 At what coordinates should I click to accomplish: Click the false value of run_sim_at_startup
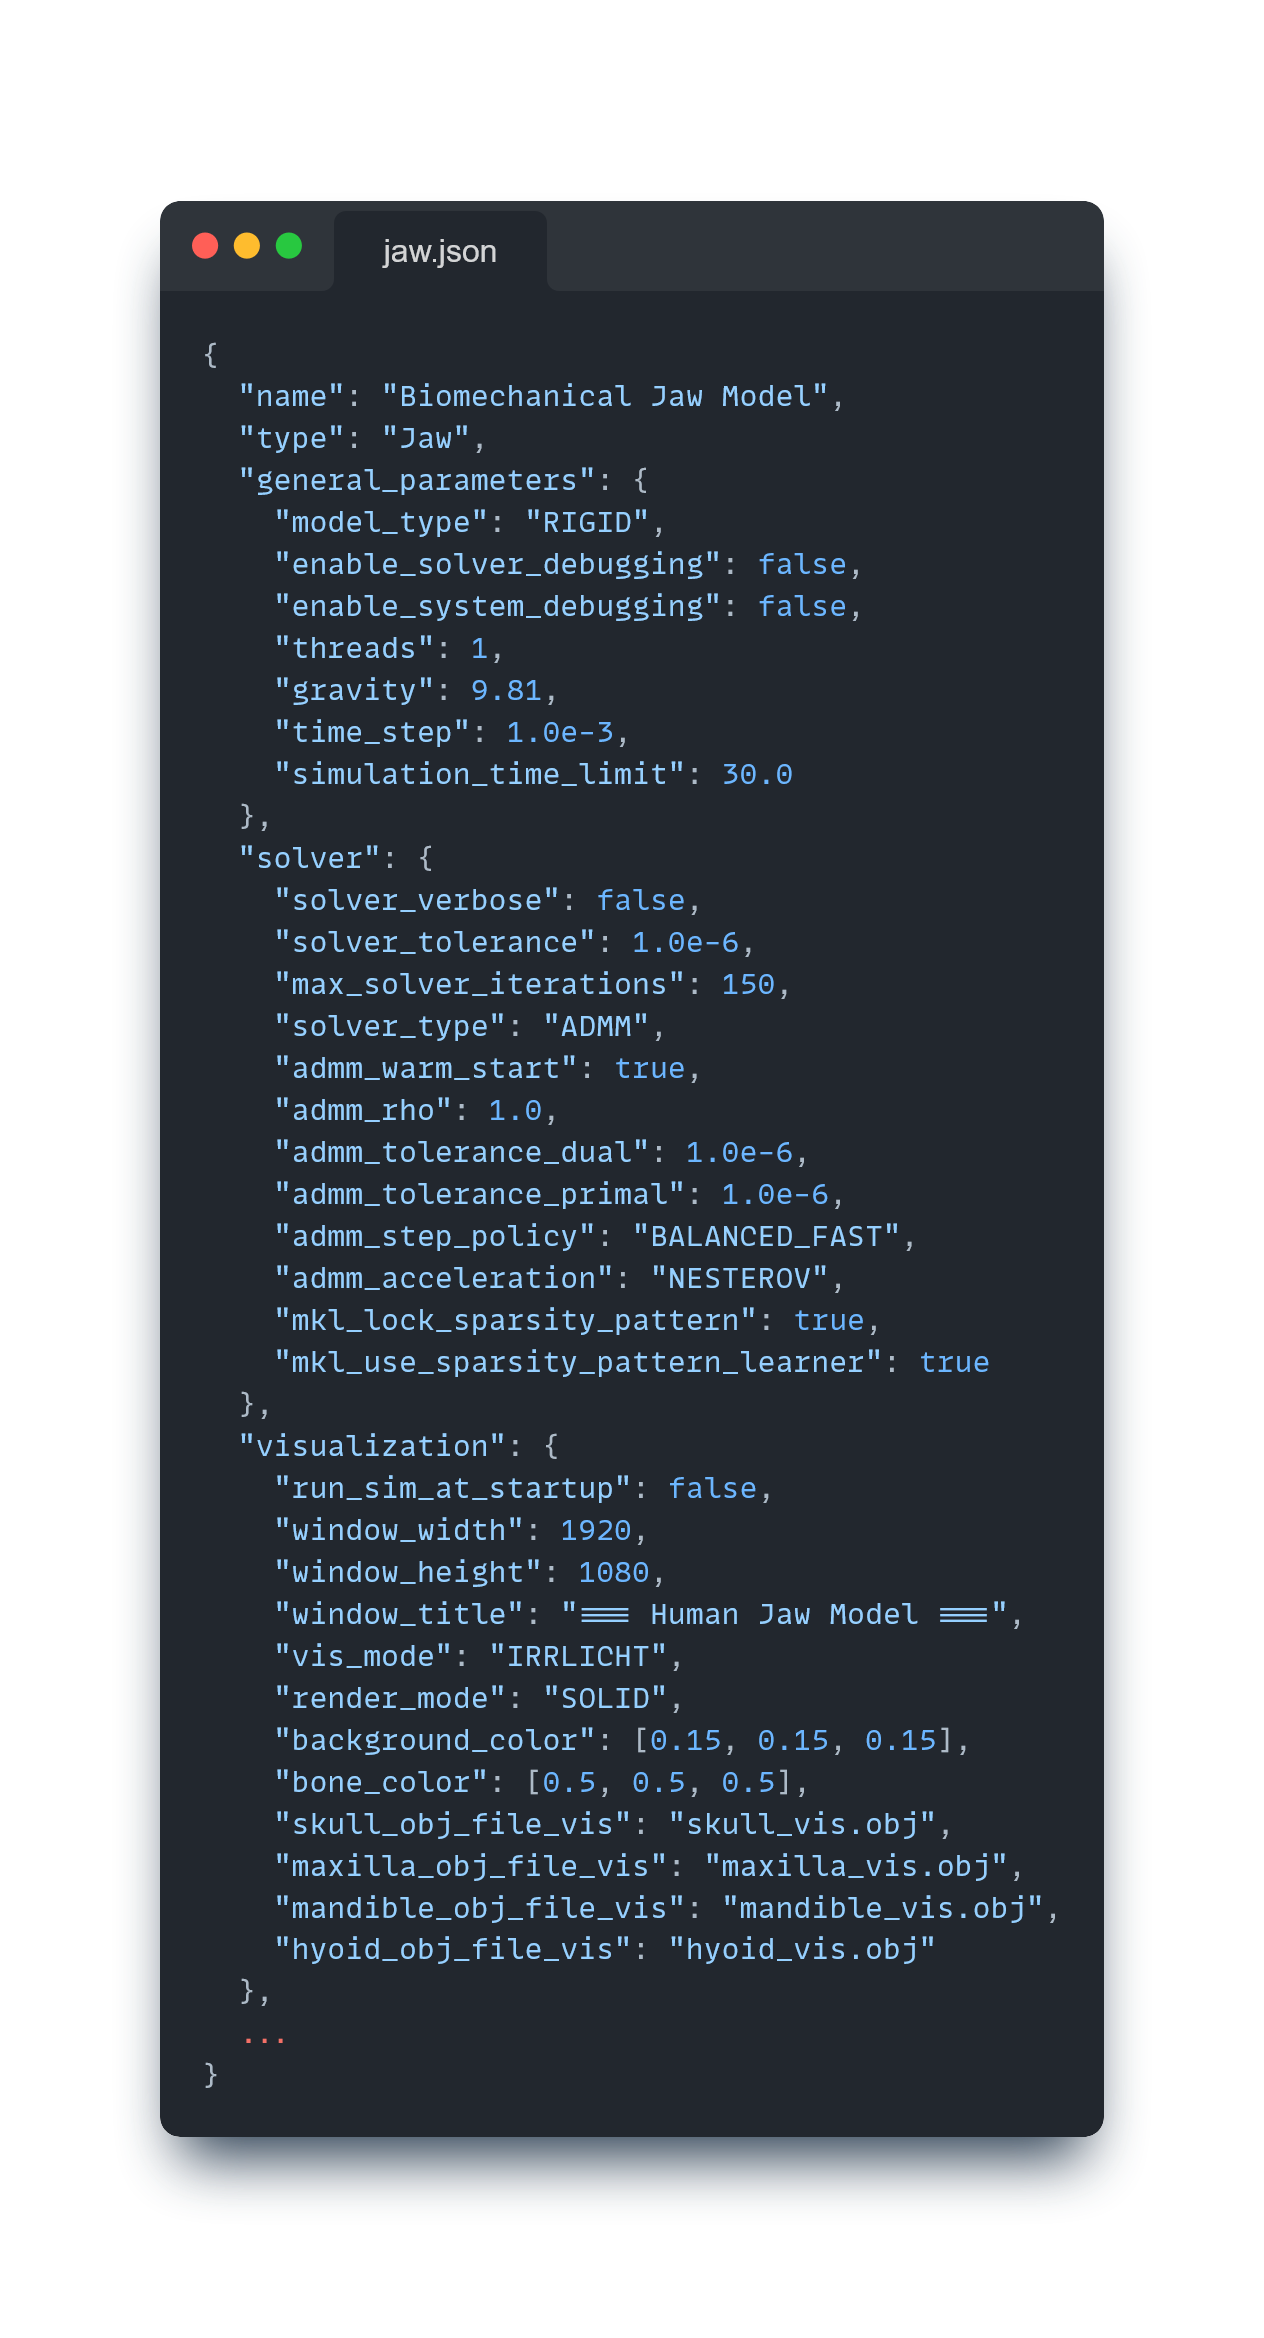click(x=712, y=1489)
